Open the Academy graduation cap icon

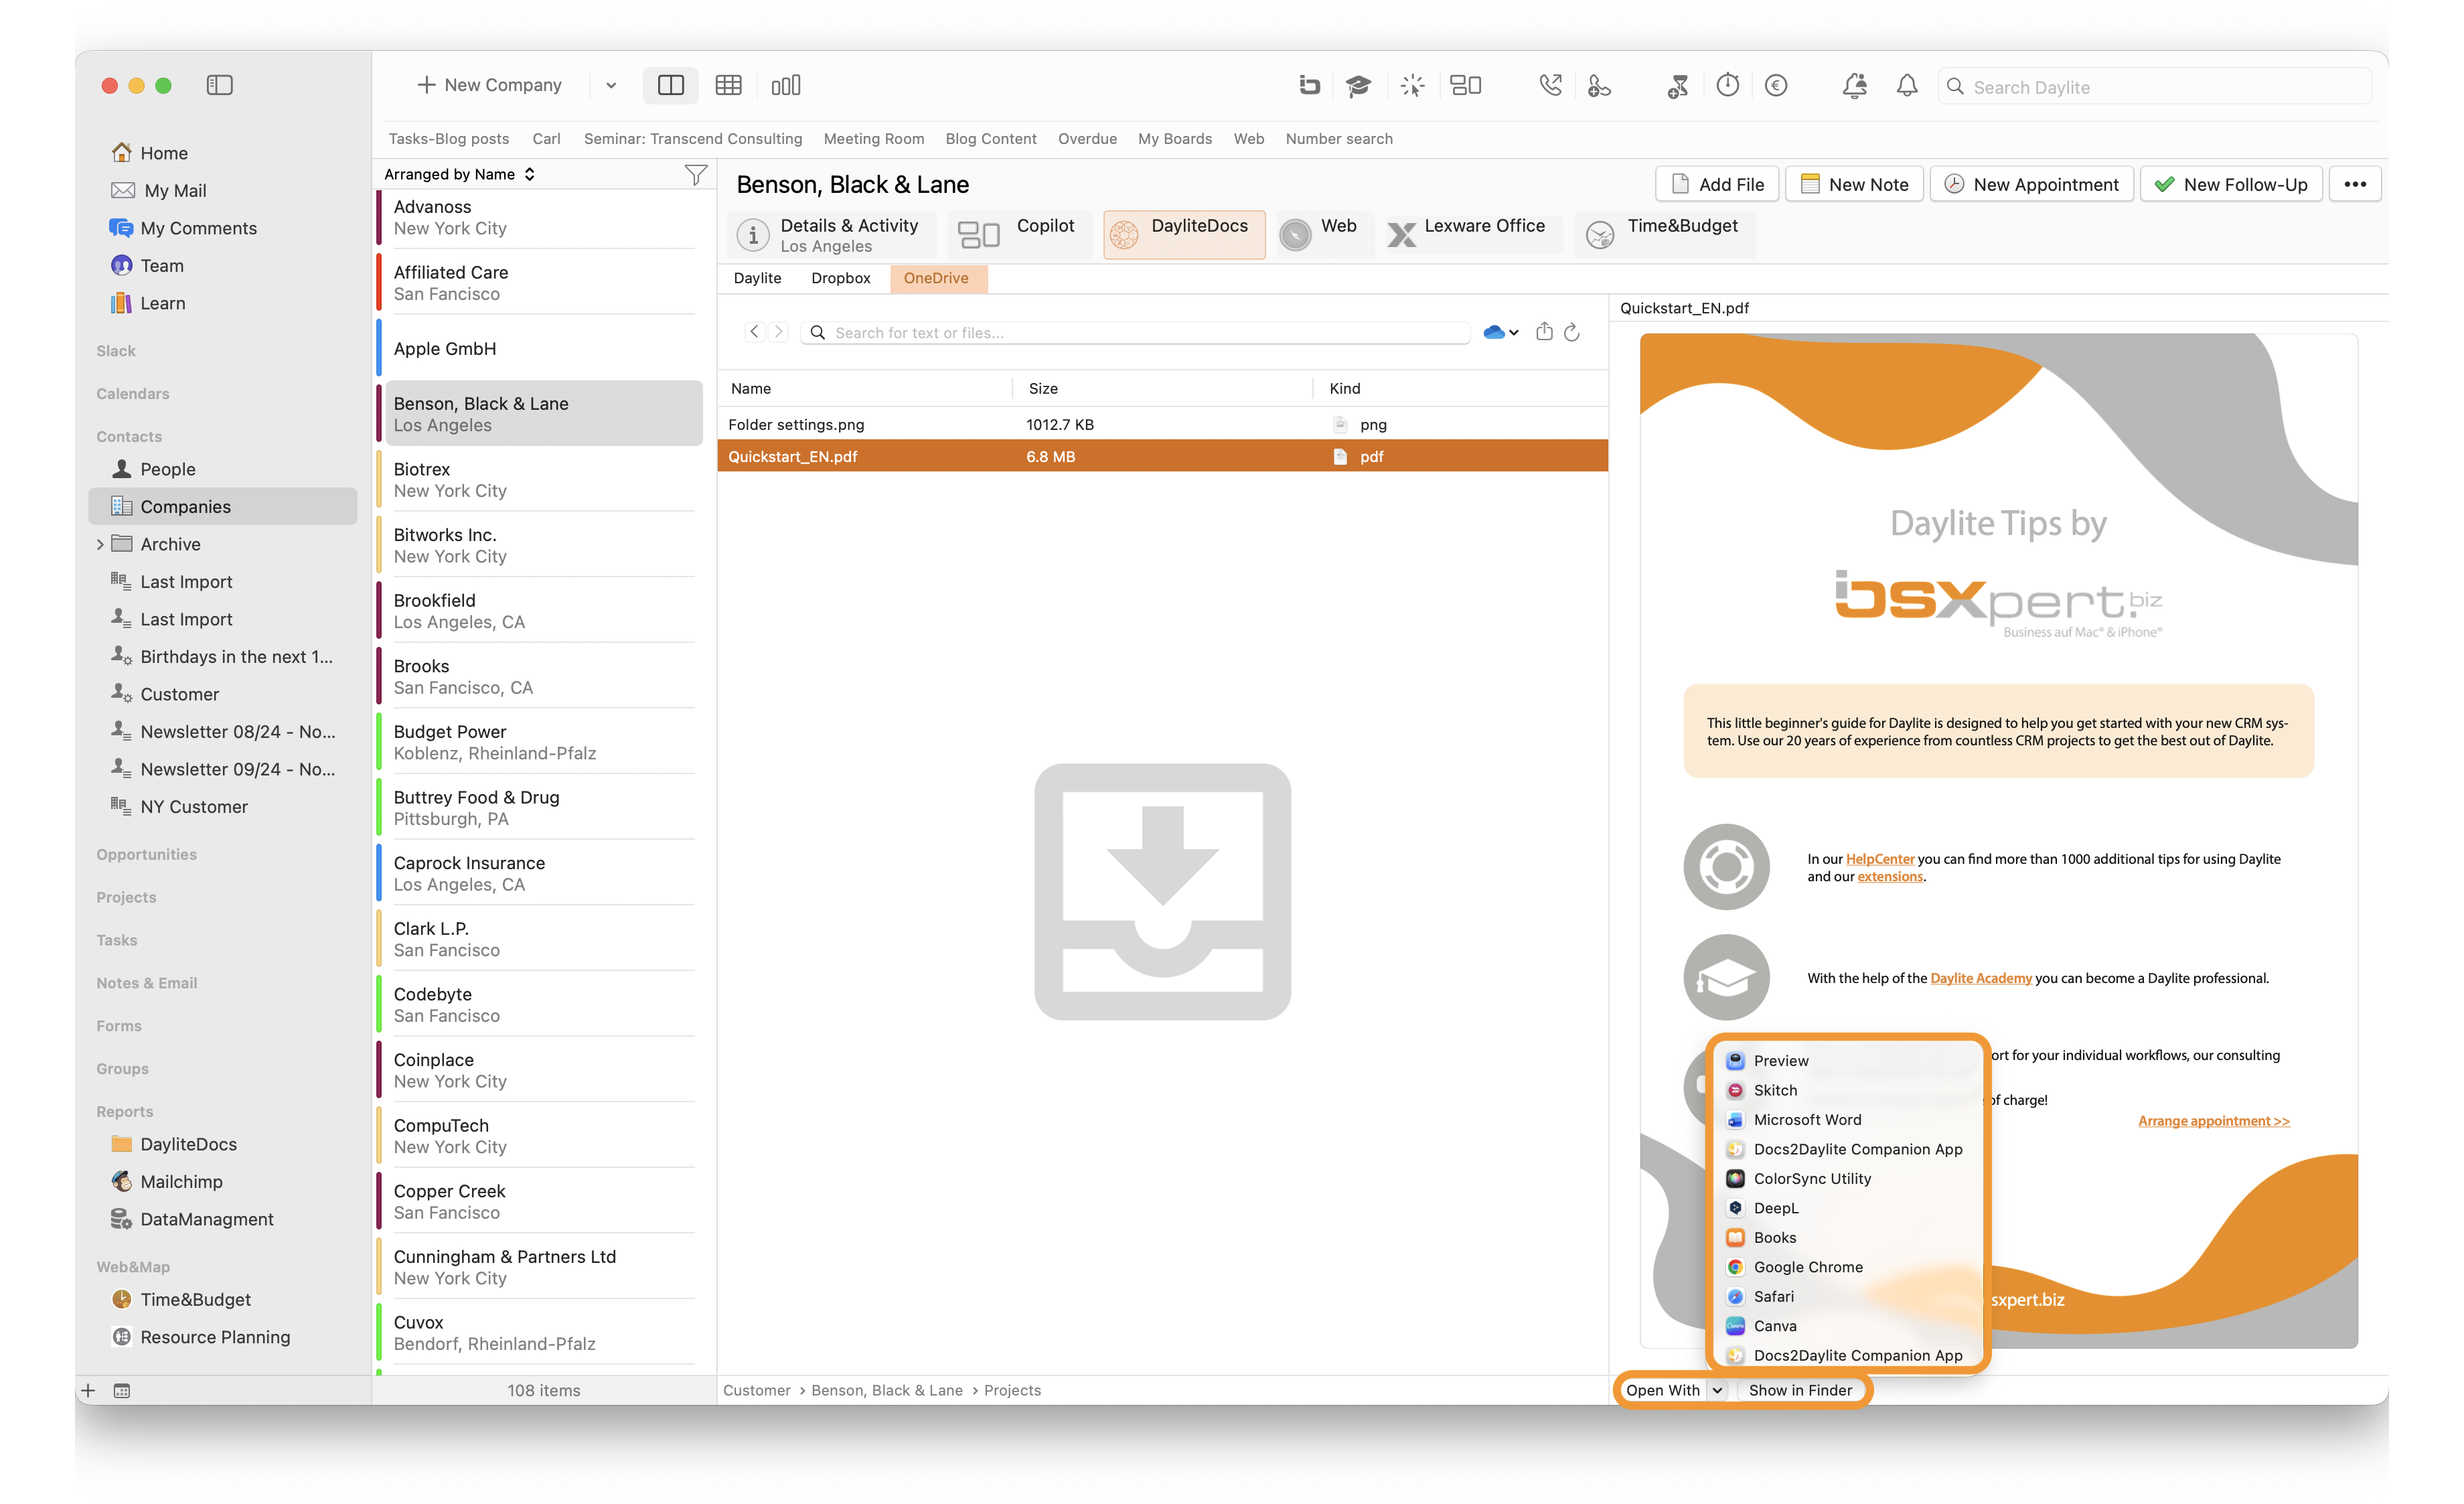click(x=1357, y=85)
